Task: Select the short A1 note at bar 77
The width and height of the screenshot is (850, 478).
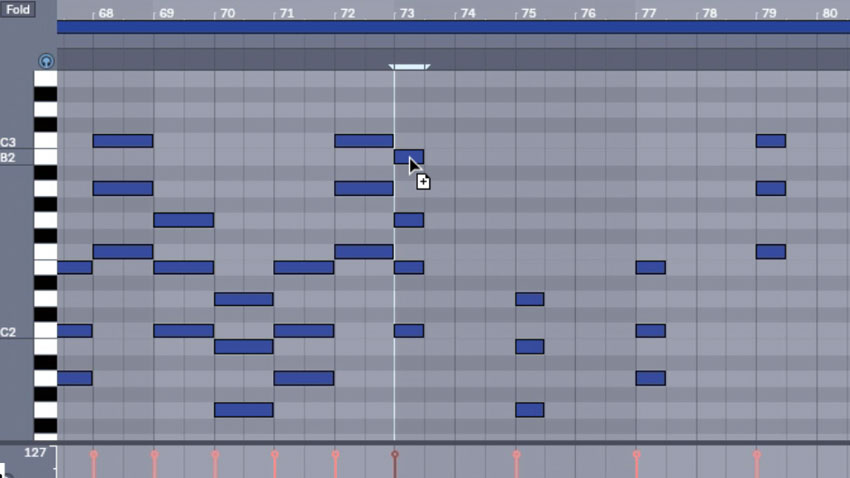Action: (x=651, y=378)
